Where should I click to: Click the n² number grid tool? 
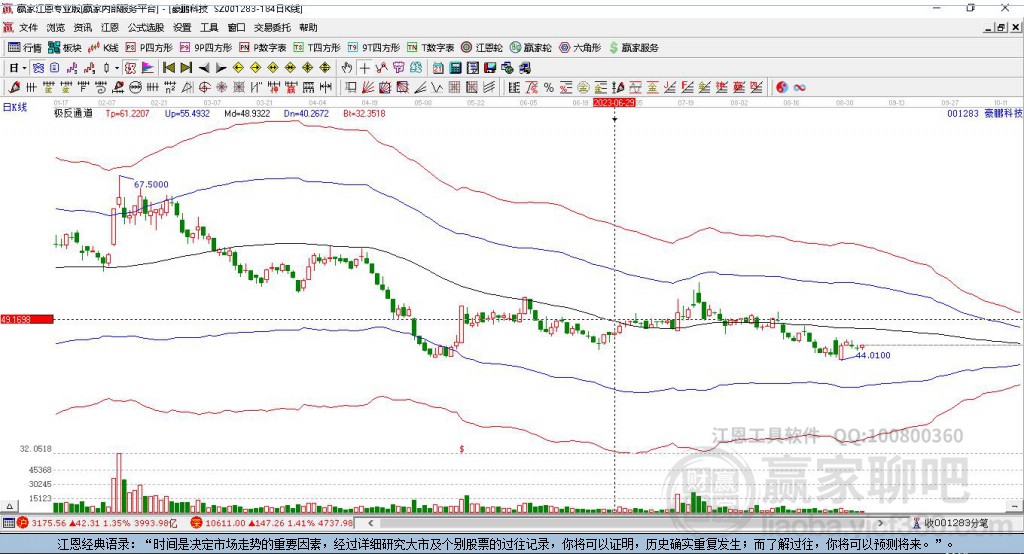170,88
